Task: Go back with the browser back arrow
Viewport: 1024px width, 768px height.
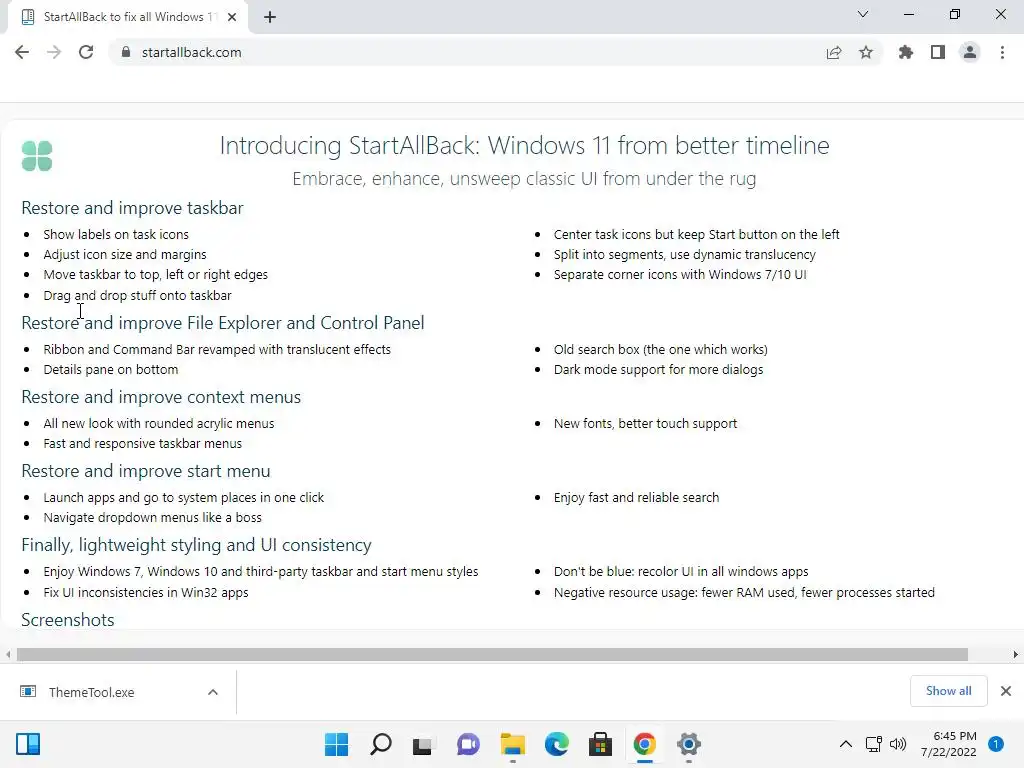Action: coord(22,52)
